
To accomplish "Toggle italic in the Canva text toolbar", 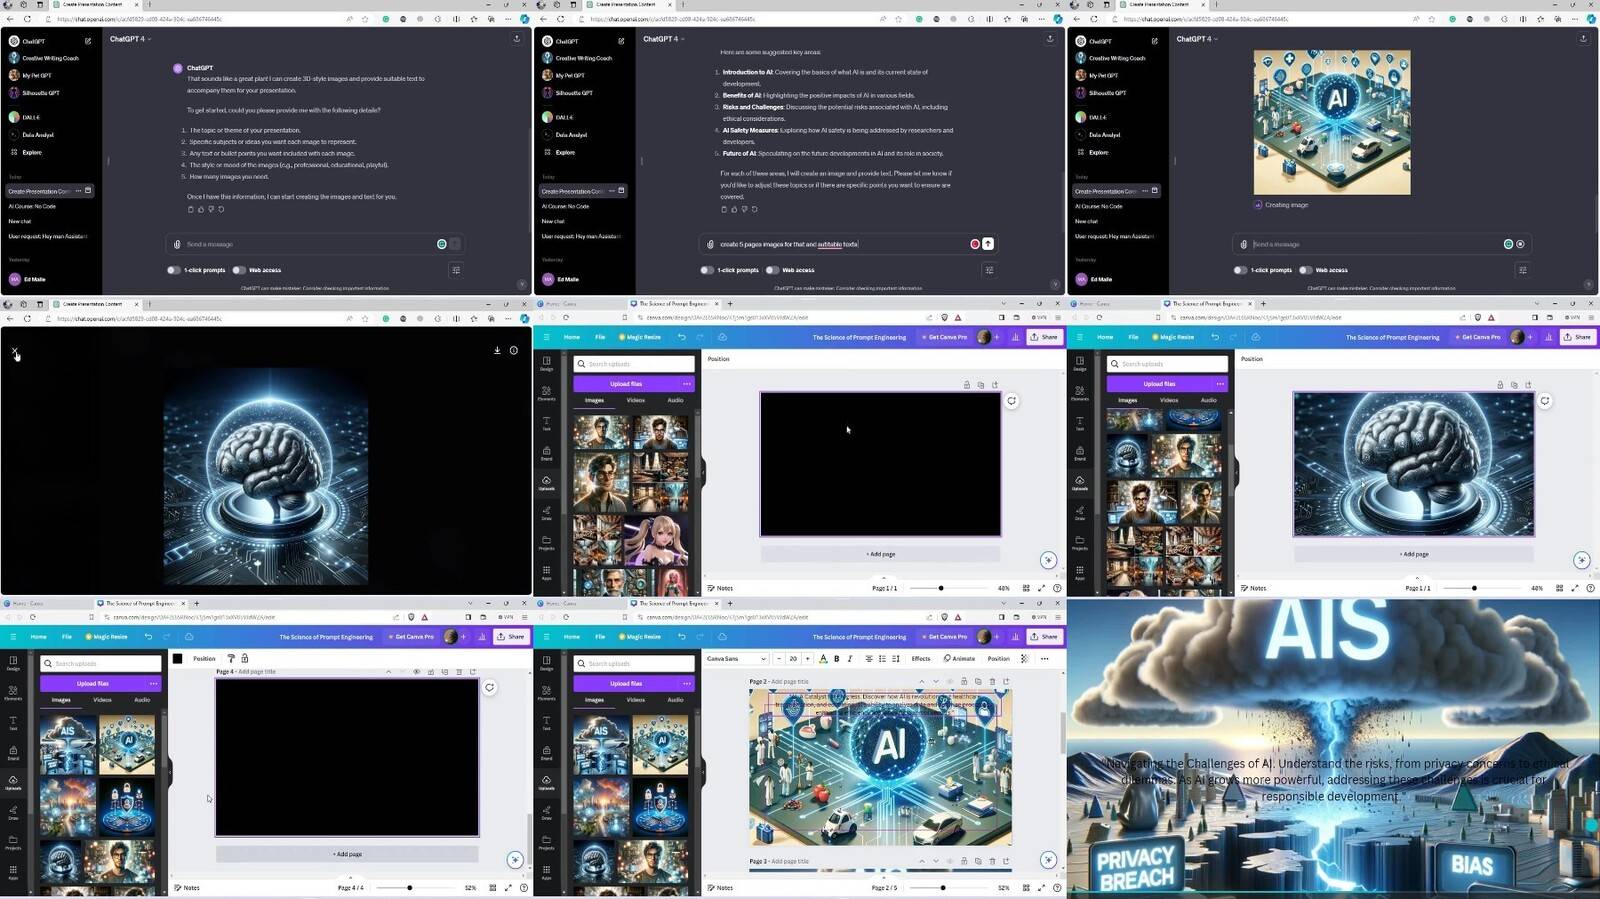I will click(x=850, y=659).
